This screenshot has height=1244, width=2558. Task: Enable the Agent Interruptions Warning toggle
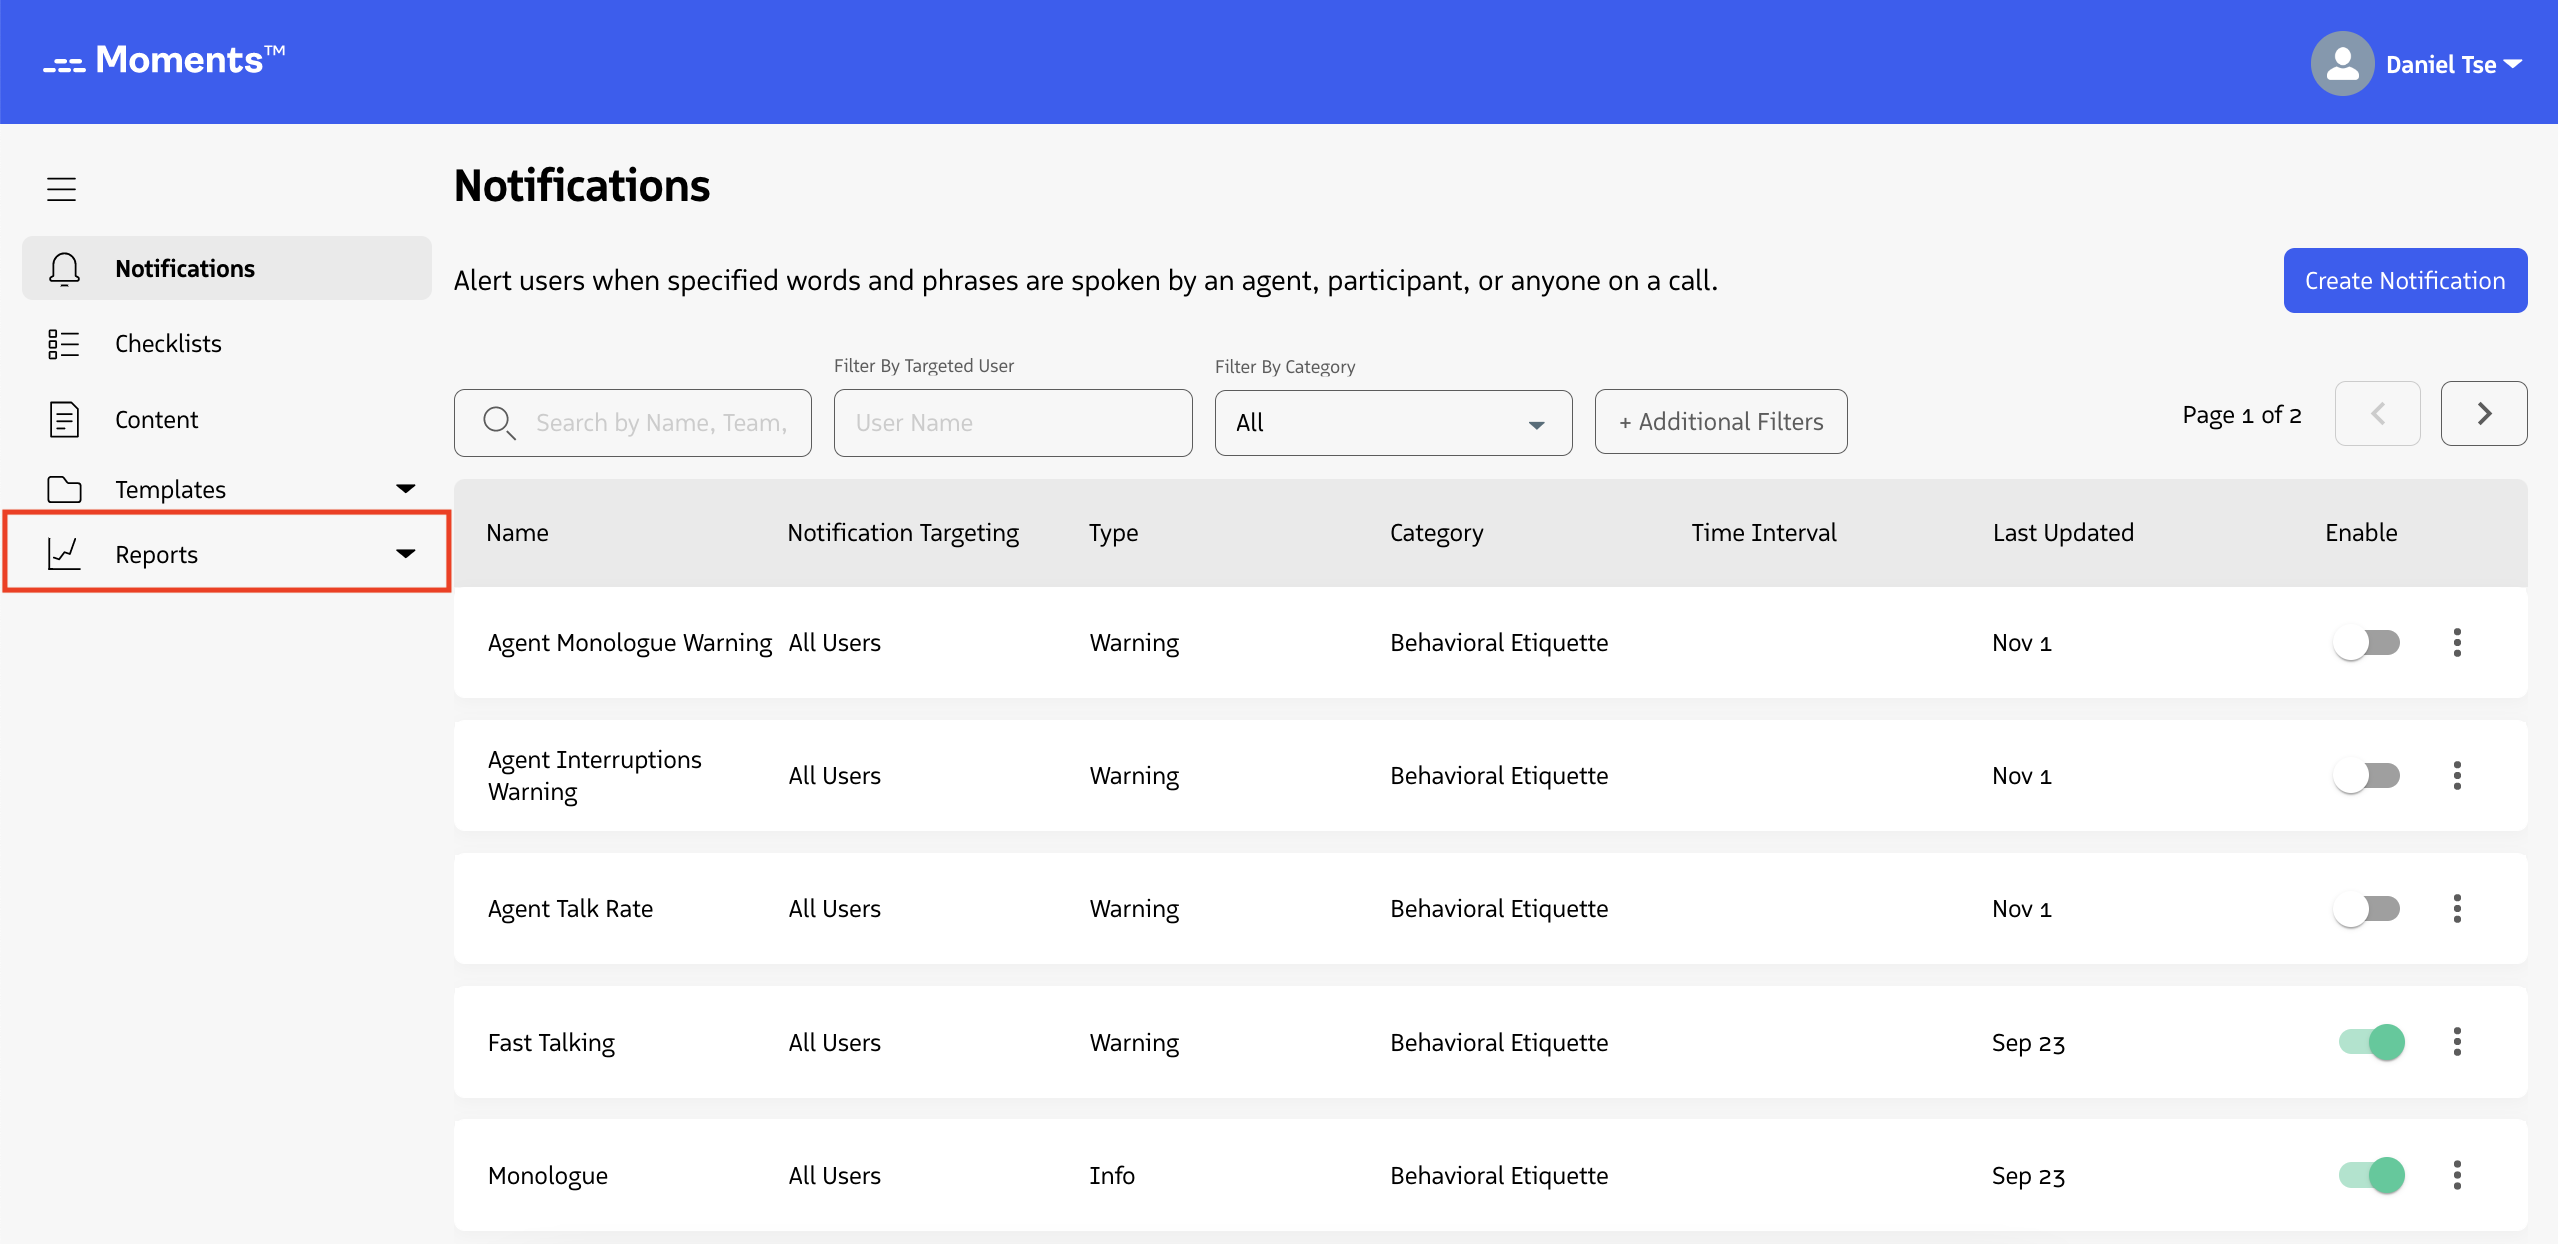tap(2367, 776)
